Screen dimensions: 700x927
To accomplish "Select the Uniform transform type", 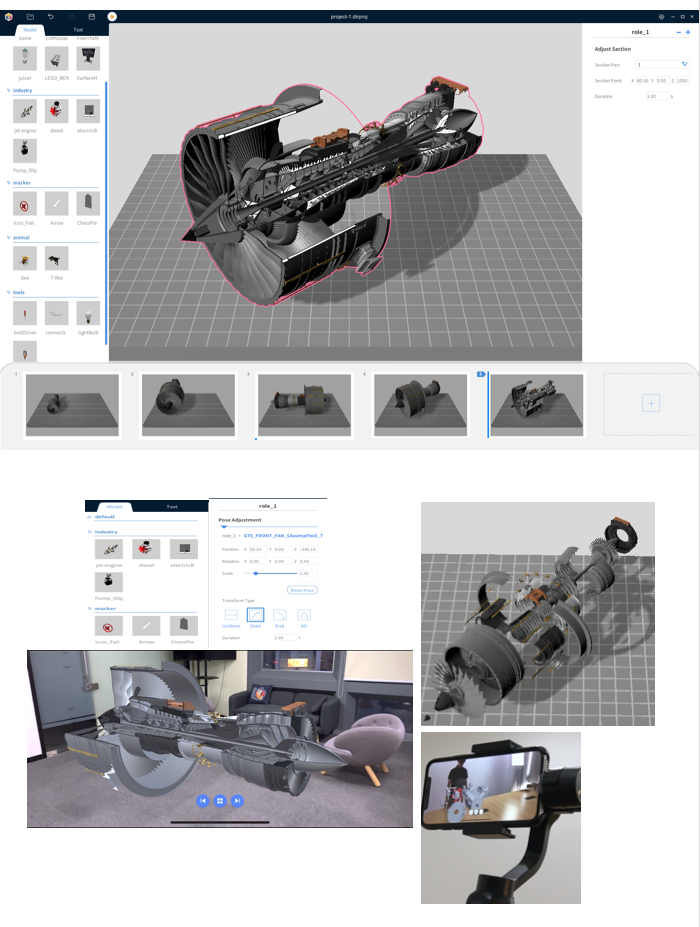I will (x=231, y=615).
